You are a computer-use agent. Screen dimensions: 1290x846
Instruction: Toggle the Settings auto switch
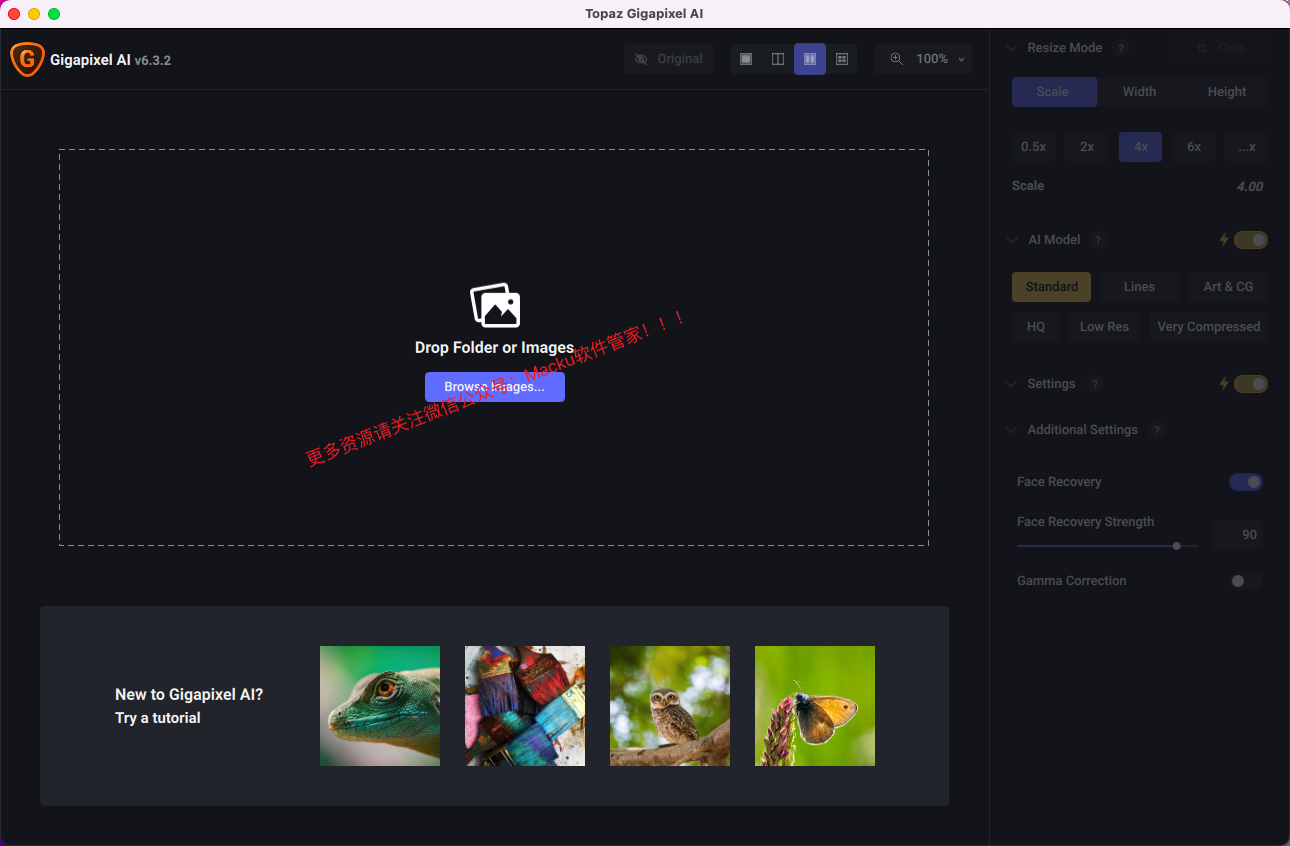(1251, 384)
